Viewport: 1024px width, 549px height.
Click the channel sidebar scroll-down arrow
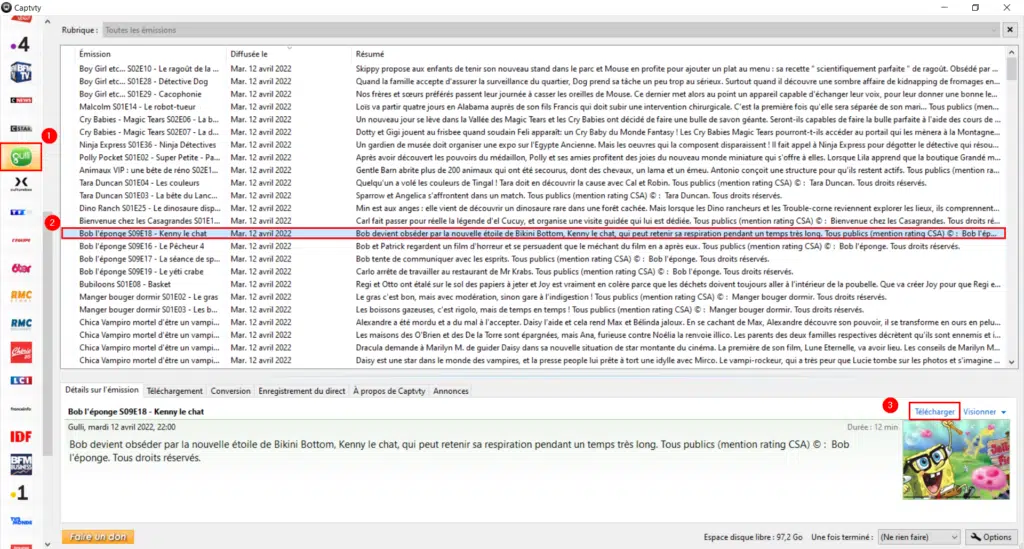(x=47, y=544)
